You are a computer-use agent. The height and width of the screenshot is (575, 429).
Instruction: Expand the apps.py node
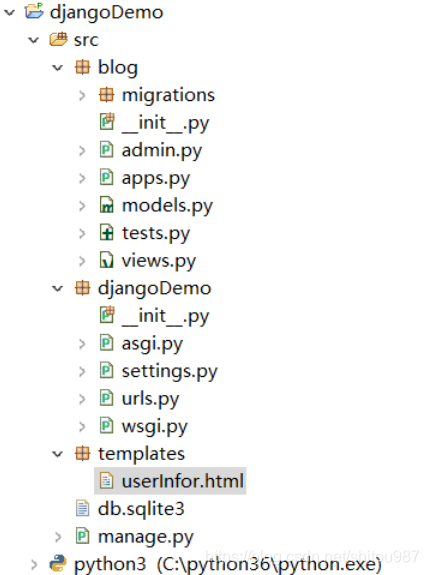click(x=82, y=178)
